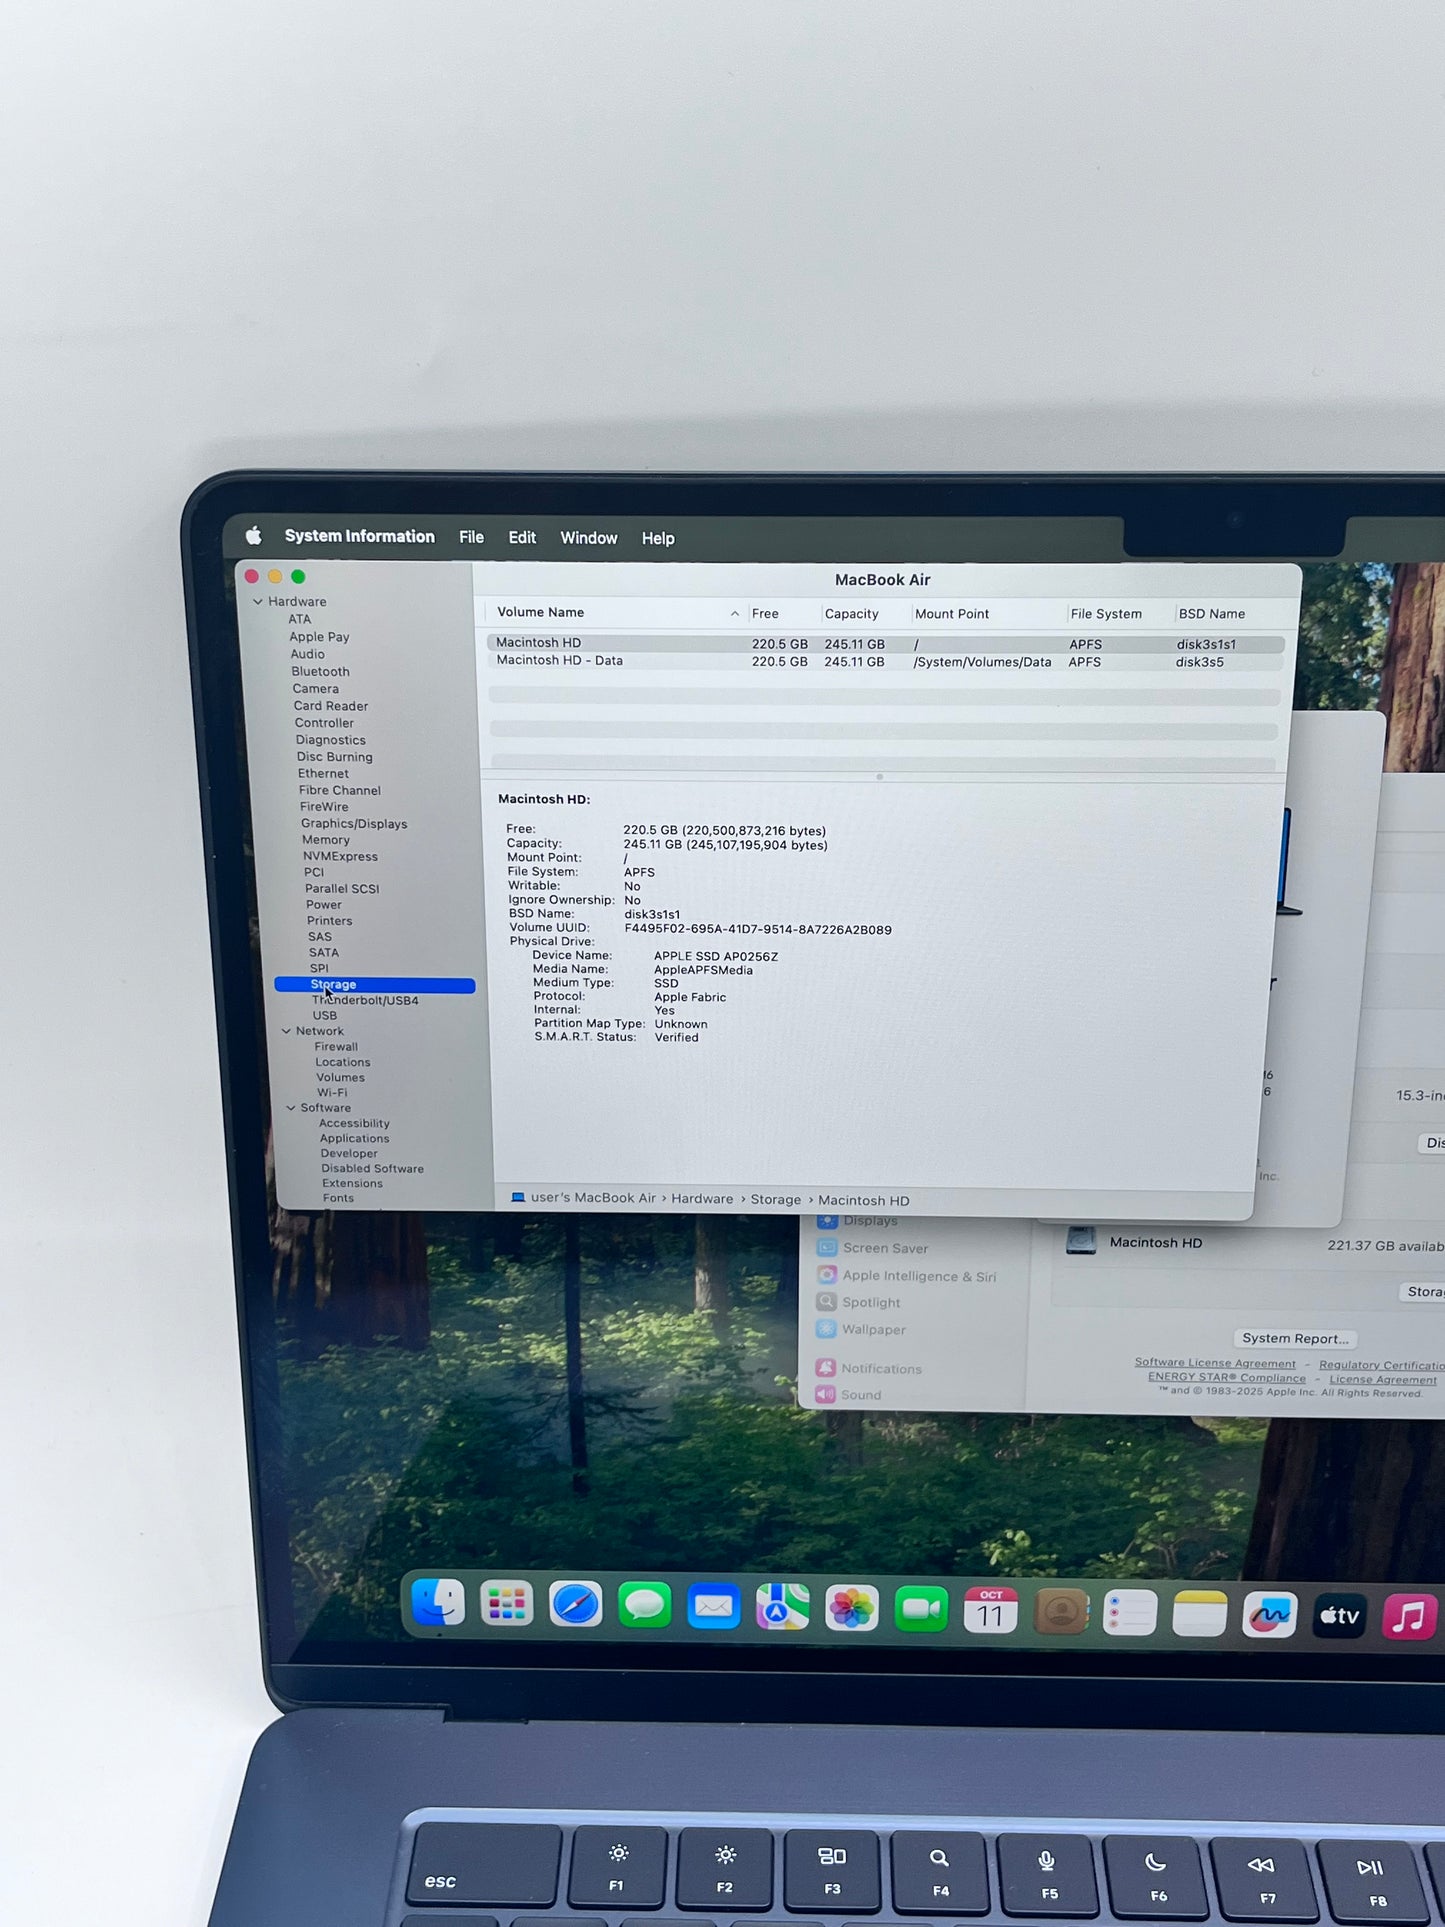Click Storage in the path bar

[x=776, y=1199]
